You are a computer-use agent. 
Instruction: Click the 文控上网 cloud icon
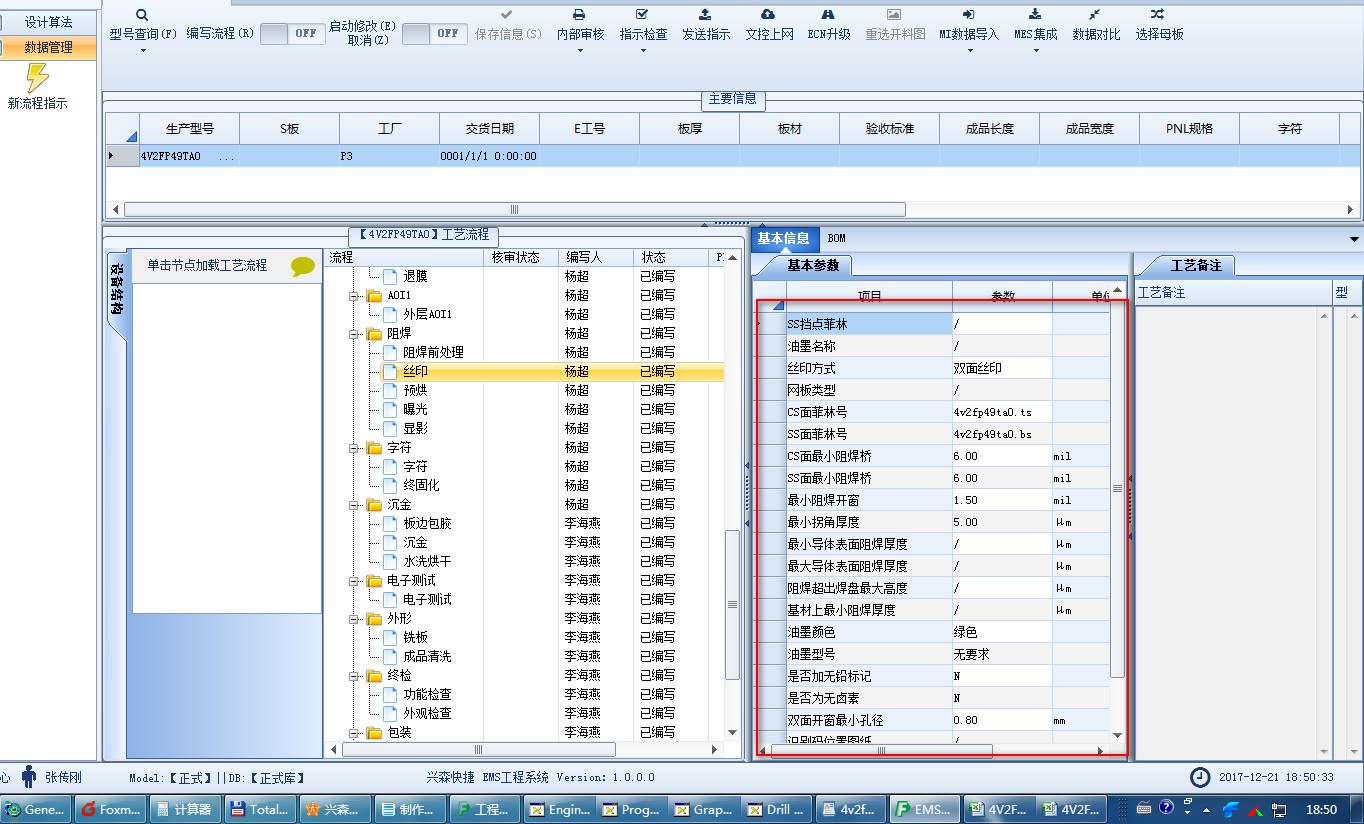(x=768, y=14)
